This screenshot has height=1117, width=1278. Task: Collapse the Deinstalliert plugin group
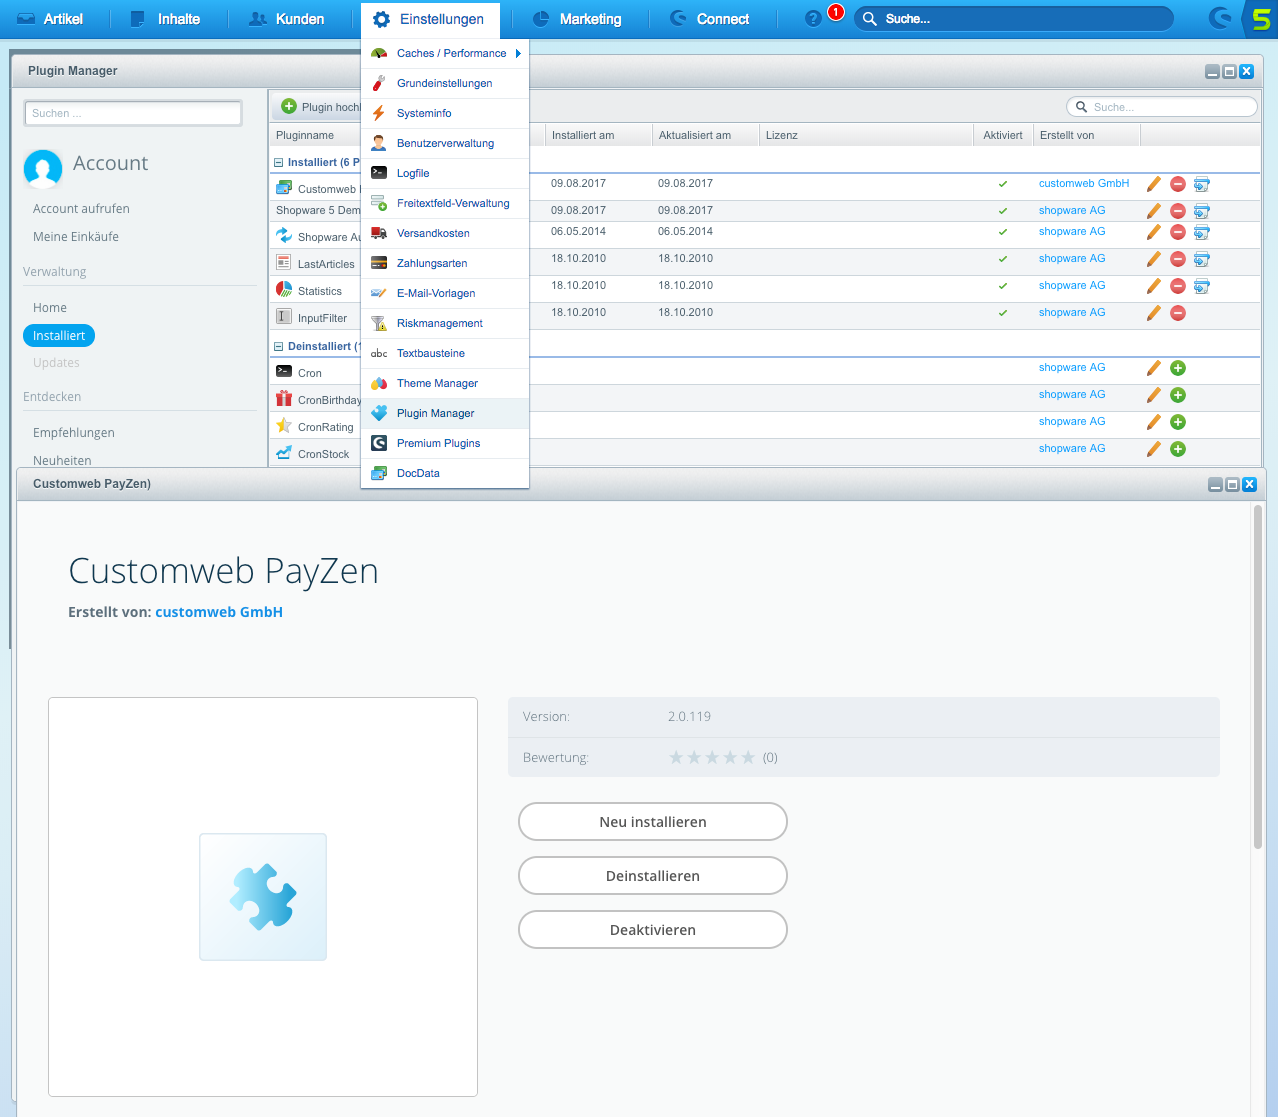click(x=279, y=346)
